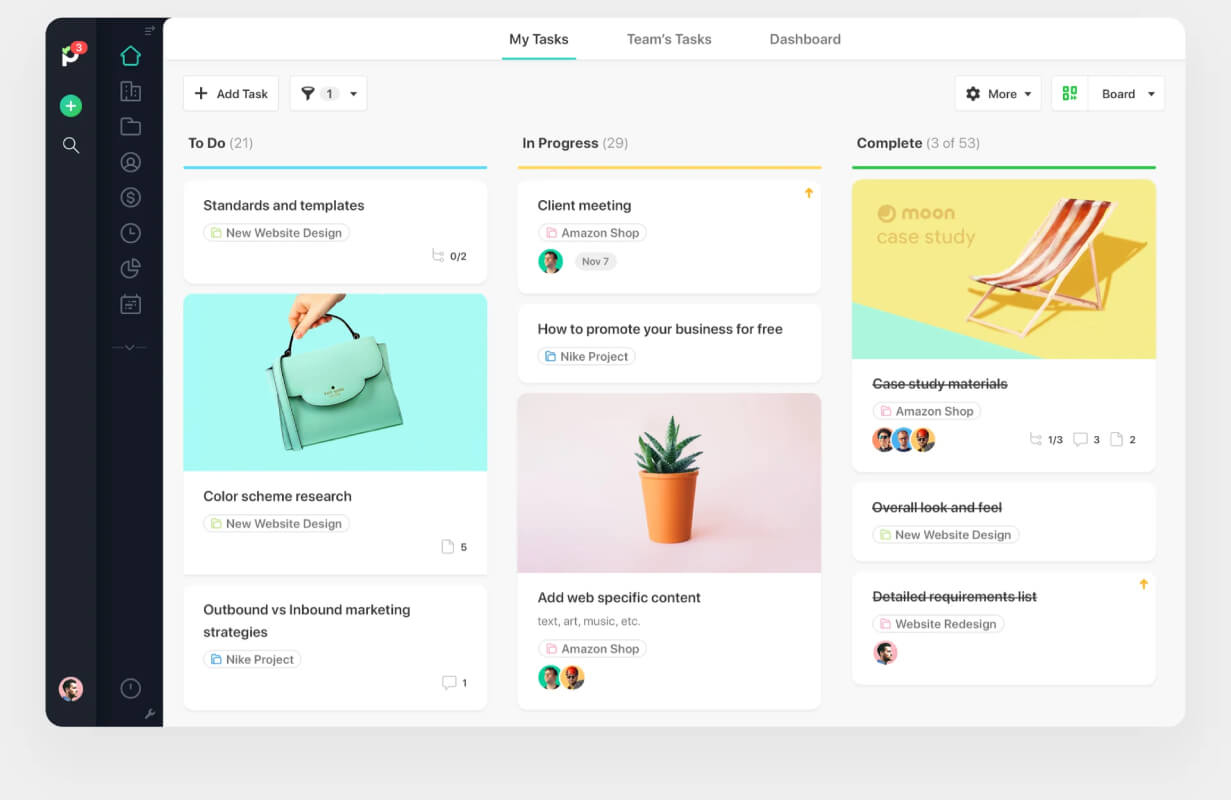Open the Home icon in sidebar
1231x800 pixels.
coord(130,56)
